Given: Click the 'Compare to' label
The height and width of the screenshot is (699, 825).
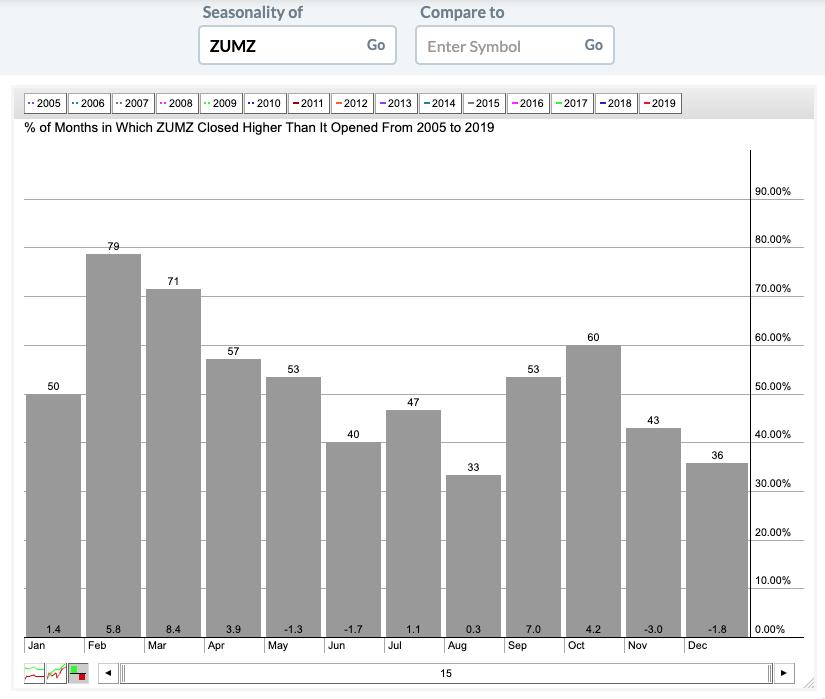Looking at the screenshot, I should click(462, 12).
